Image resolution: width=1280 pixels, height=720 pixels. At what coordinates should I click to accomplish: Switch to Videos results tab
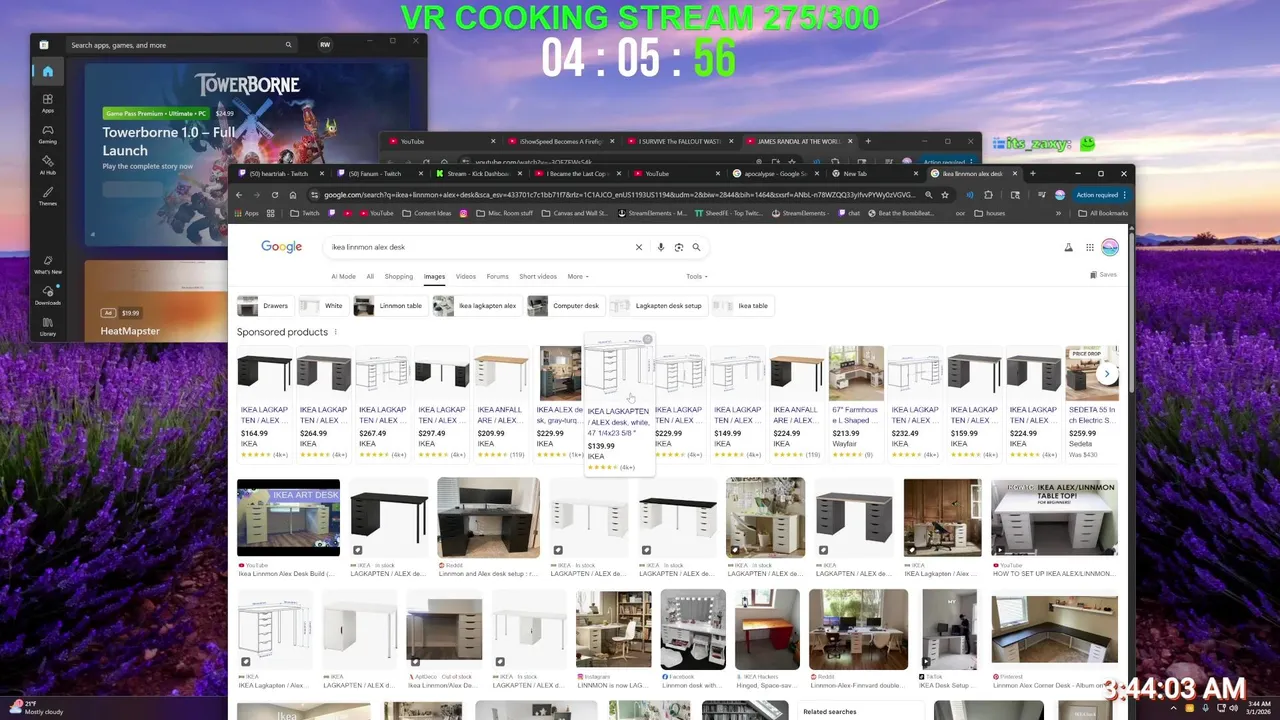click(465, 276)
